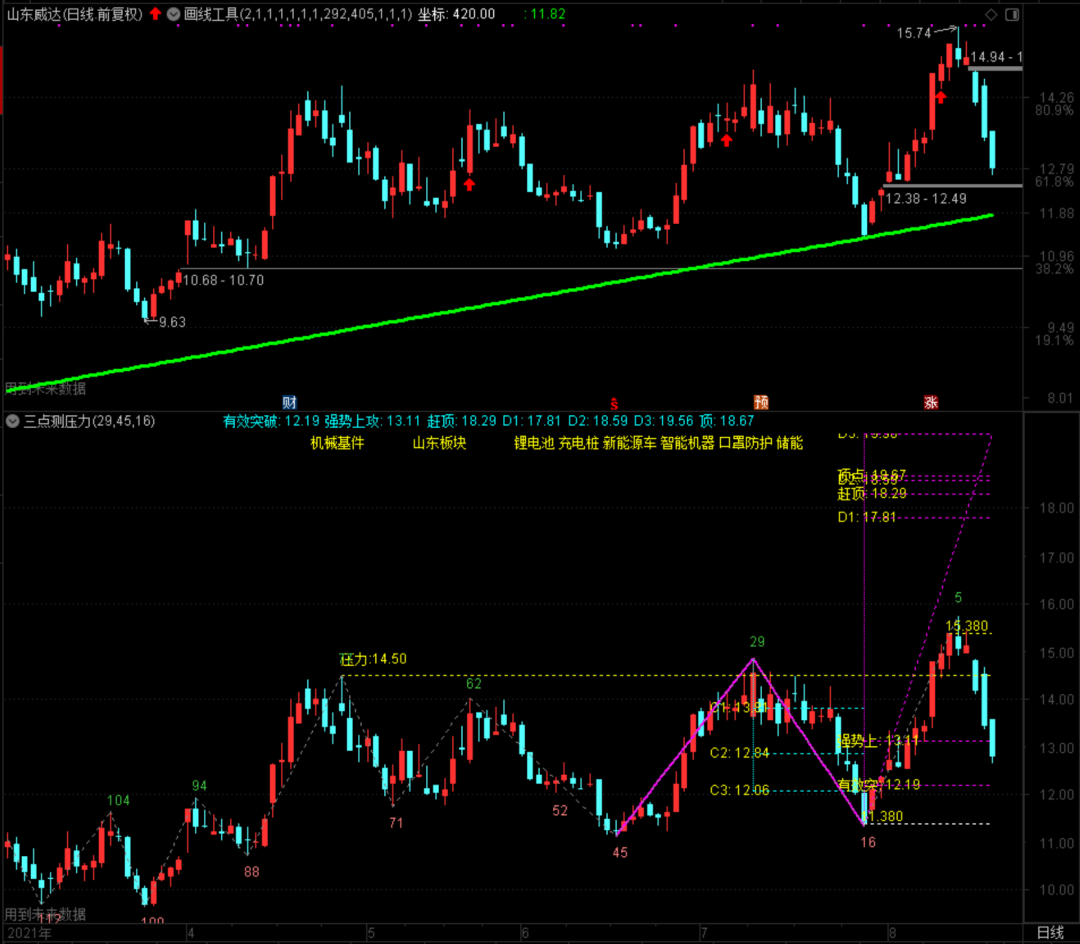Viewport: 1080px width, 944px height.
Task: Click the 预 forecast marker icon
Action: [760, 402]
